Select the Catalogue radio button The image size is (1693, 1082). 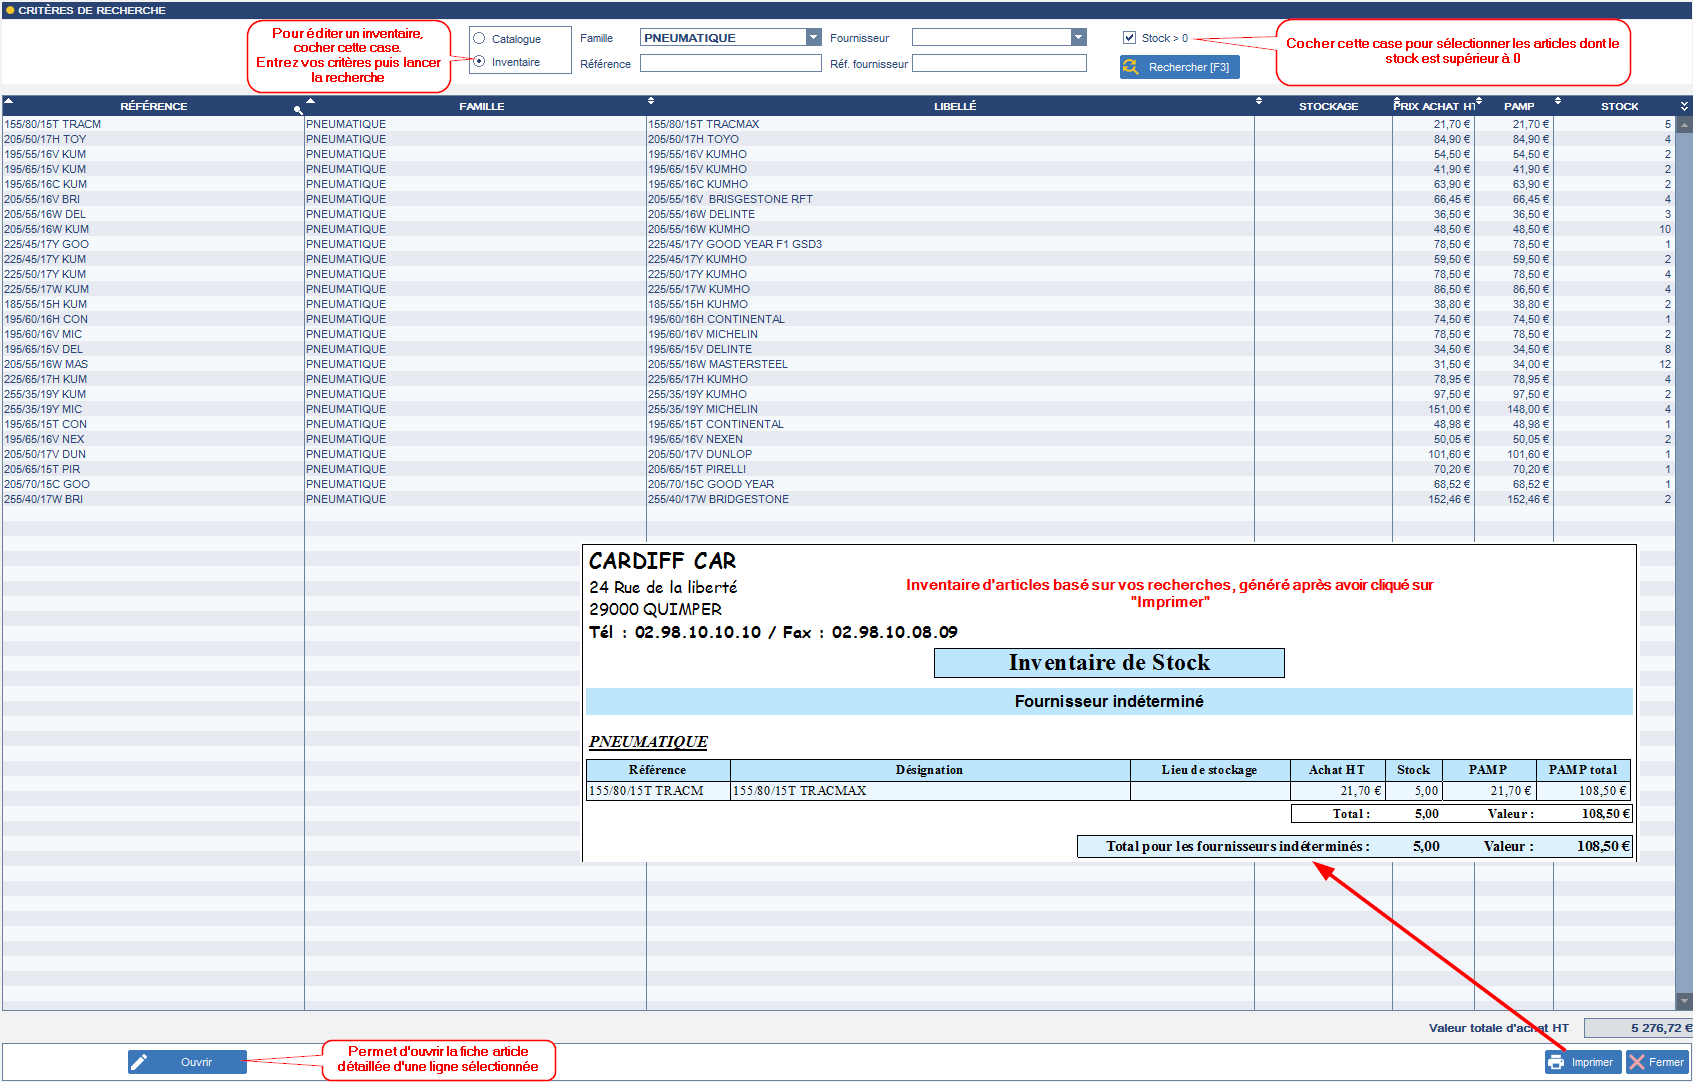(479, 38)
